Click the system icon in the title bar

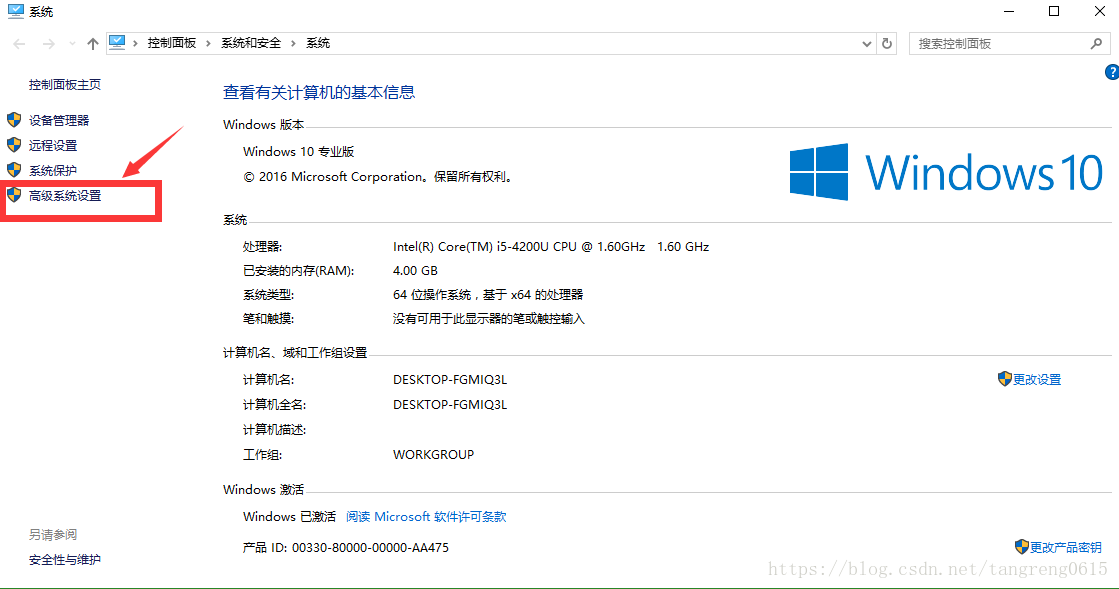point(16,11)
